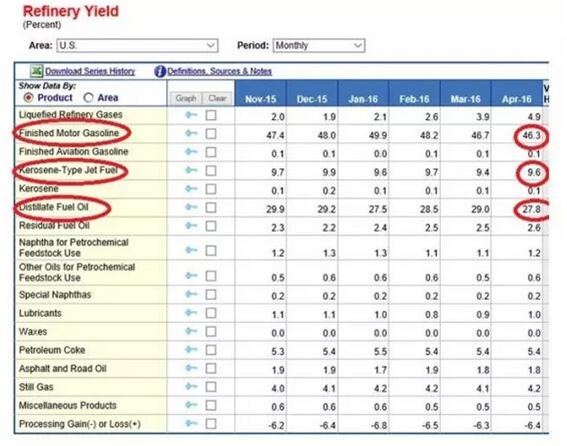Tick the Lubricants checkbox
Image resolution: width=567 pixels, height=446 pixels.
point(211,313)
